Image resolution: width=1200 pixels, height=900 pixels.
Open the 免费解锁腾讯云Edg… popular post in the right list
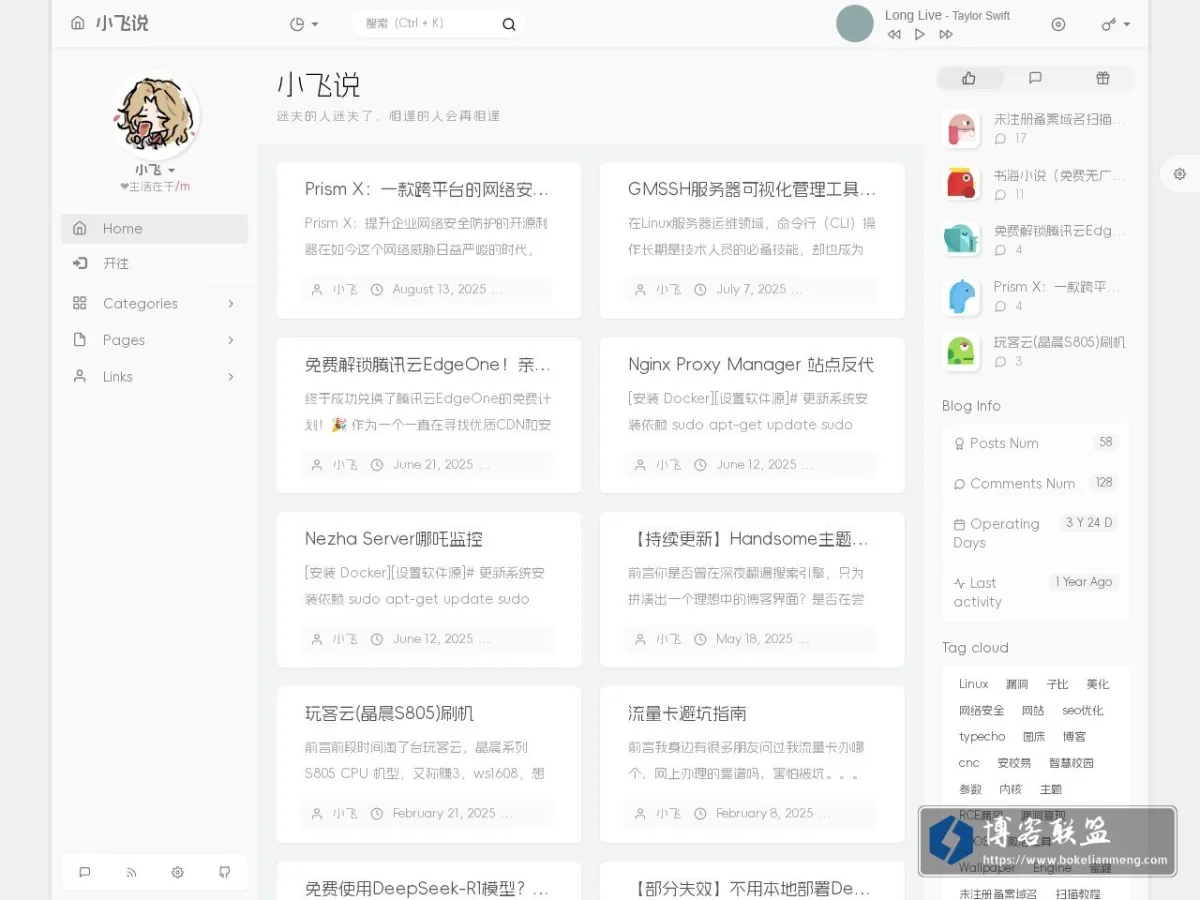click(x=1059, y=231)
